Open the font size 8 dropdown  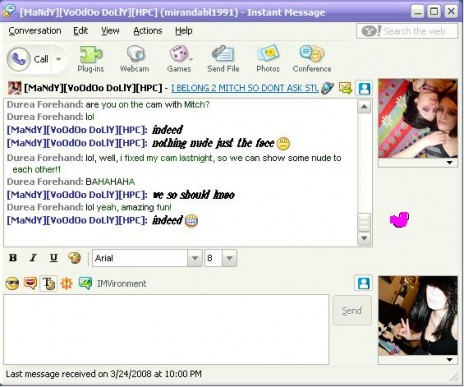coord(229,258)
